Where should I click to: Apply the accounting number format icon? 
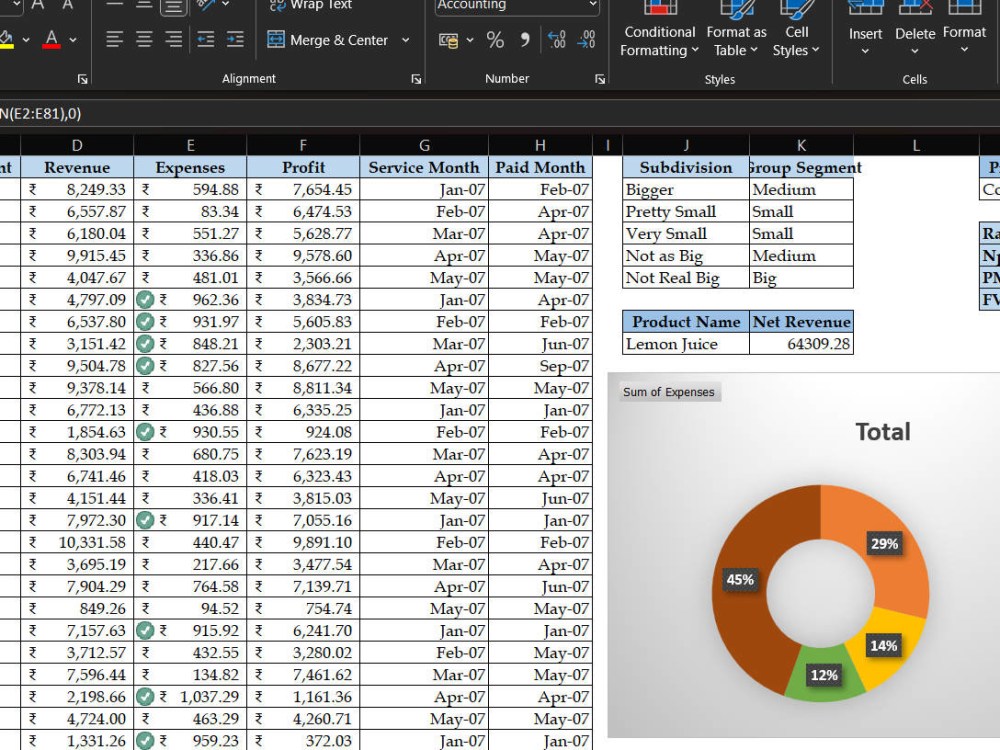pyautogui.click(x=448, y=40)
